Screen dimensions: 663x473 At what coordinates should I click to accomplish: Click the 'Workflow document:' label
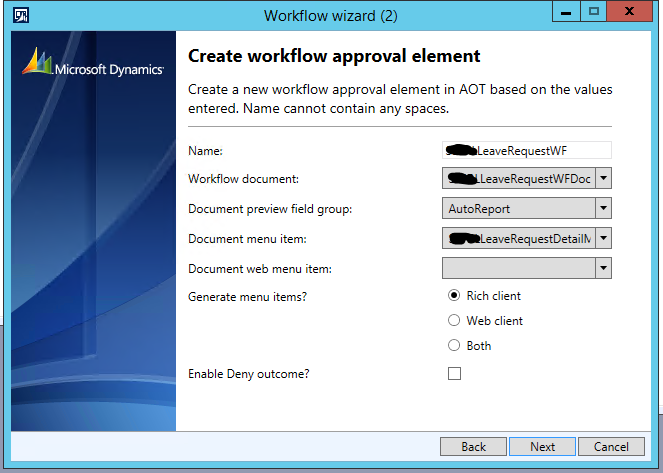[244, 179]
